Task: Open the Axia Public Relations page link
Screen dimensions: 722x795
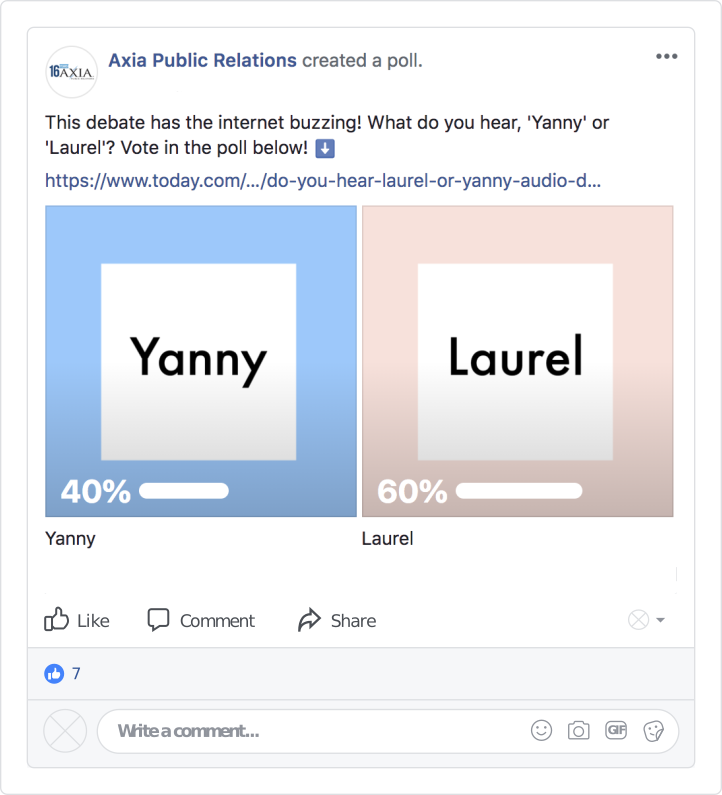Action: [202, 60]
